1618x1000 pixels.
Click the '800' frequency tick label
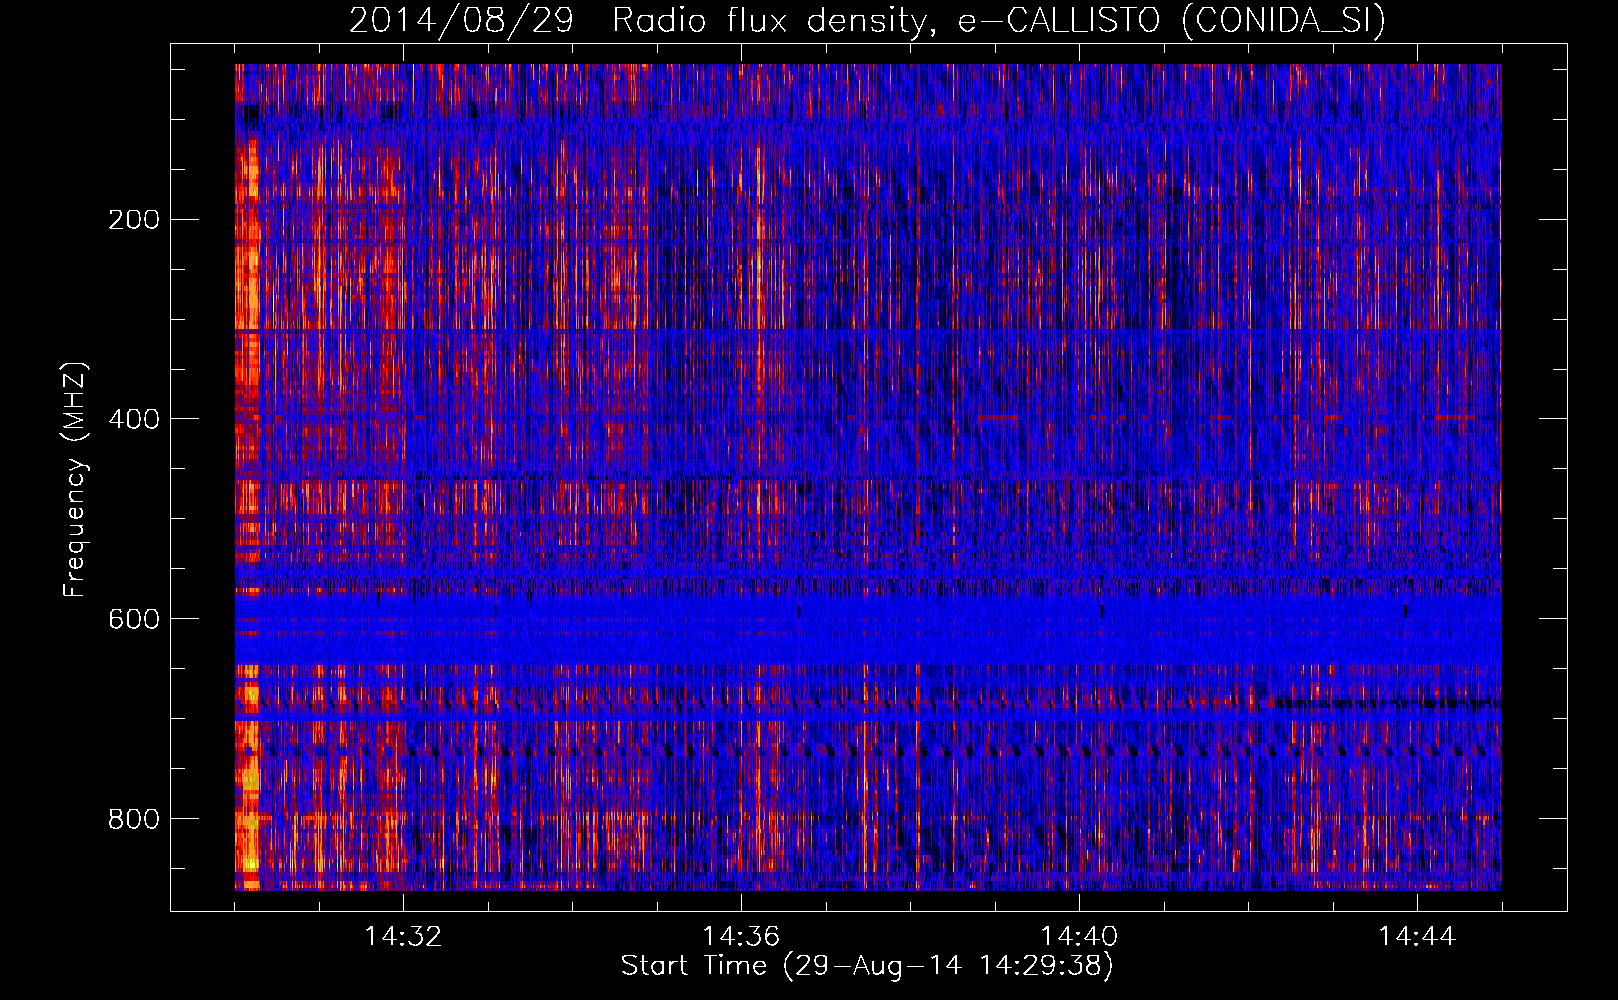tap(134, 819)
